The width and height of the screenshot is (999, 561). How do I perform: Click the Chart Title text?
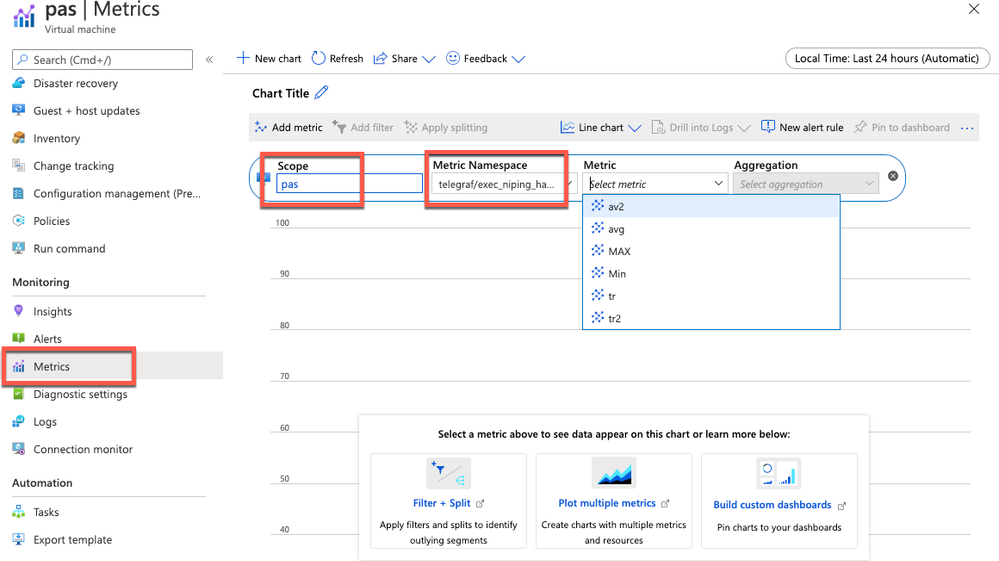pos(280,93)
